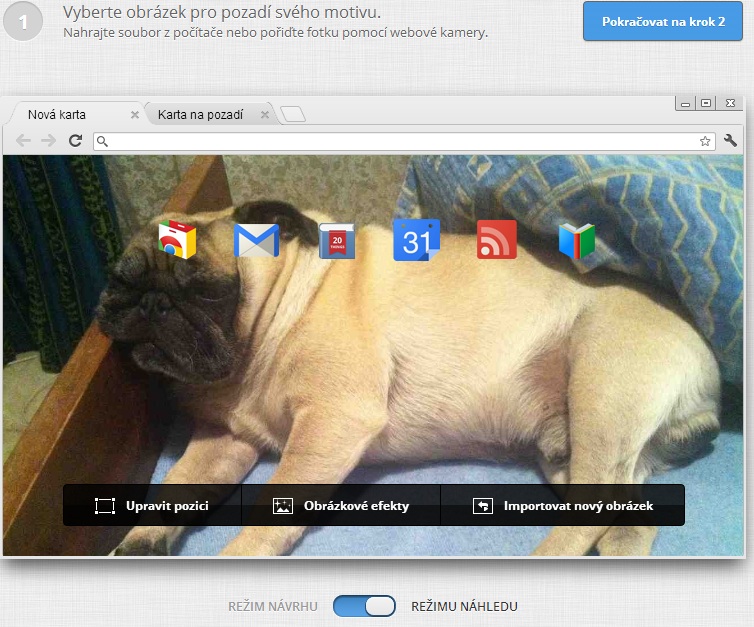Open the Gmail app icon
Screen dimensions: 754x627
tap(256, 240)
